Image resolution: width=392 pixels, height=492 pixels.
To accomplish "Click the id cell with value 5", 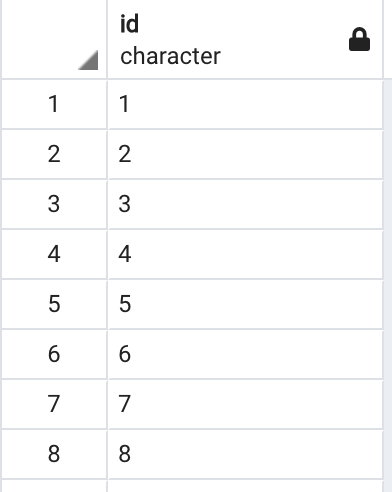I will pos(245,304).
